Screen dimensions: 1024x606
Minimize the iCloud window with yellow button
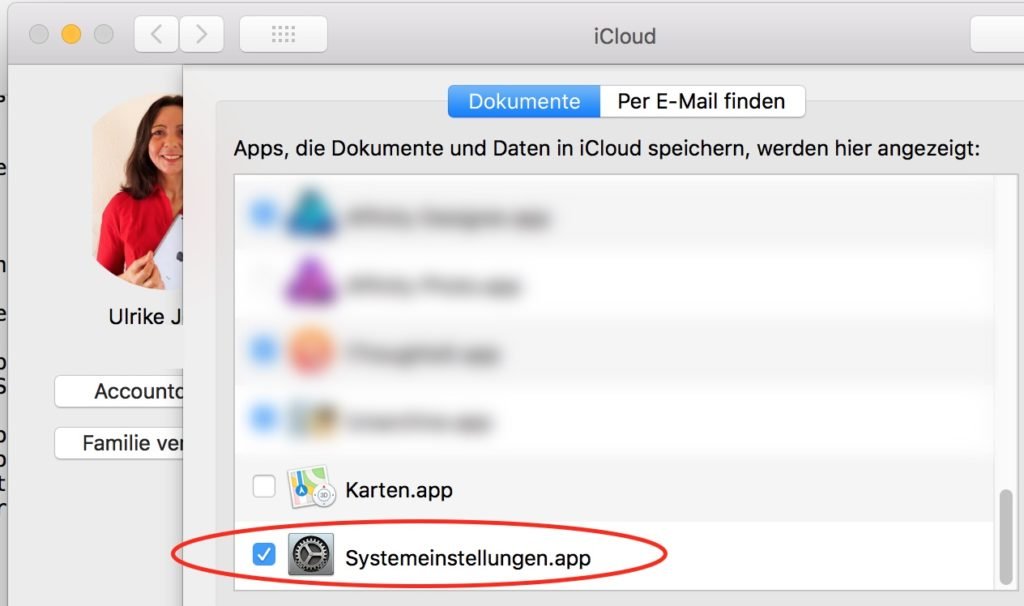[71, 34]
